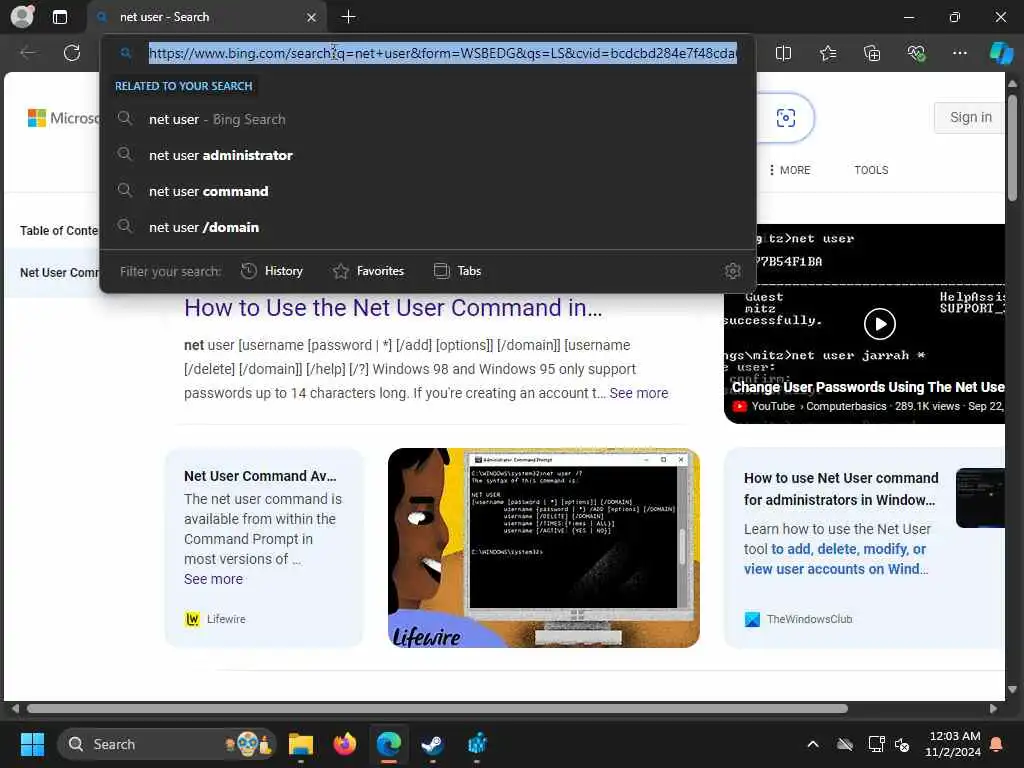1024x768 pixels.
Task: Open the blue cubes app on taskbar
Action: coord(477,744)
